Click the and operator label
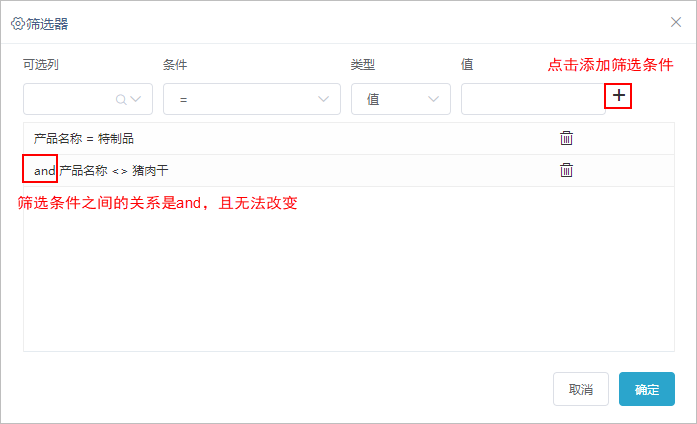Viewport: 697px width, 424px height. pos(44,171)
